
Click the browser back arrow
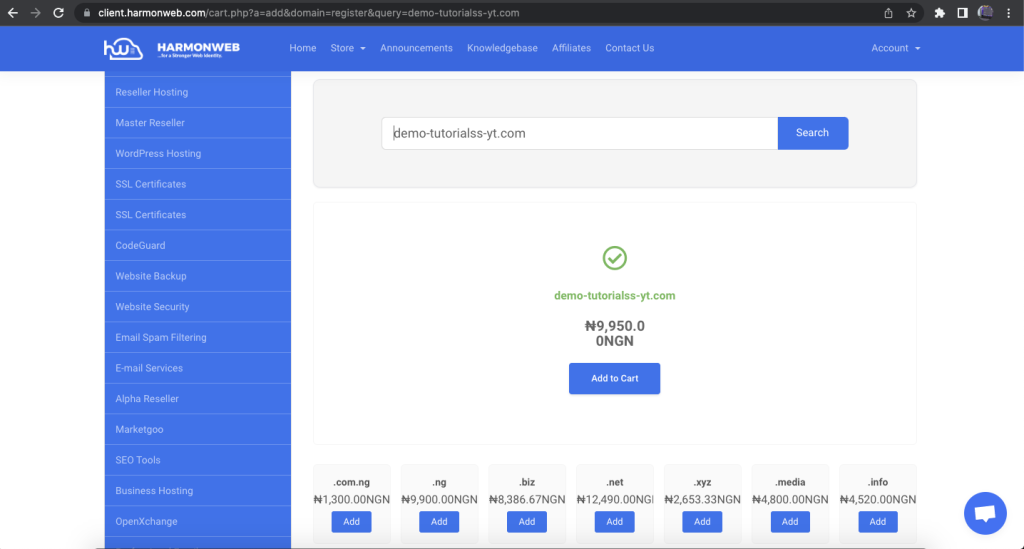[x=13, y=13]
